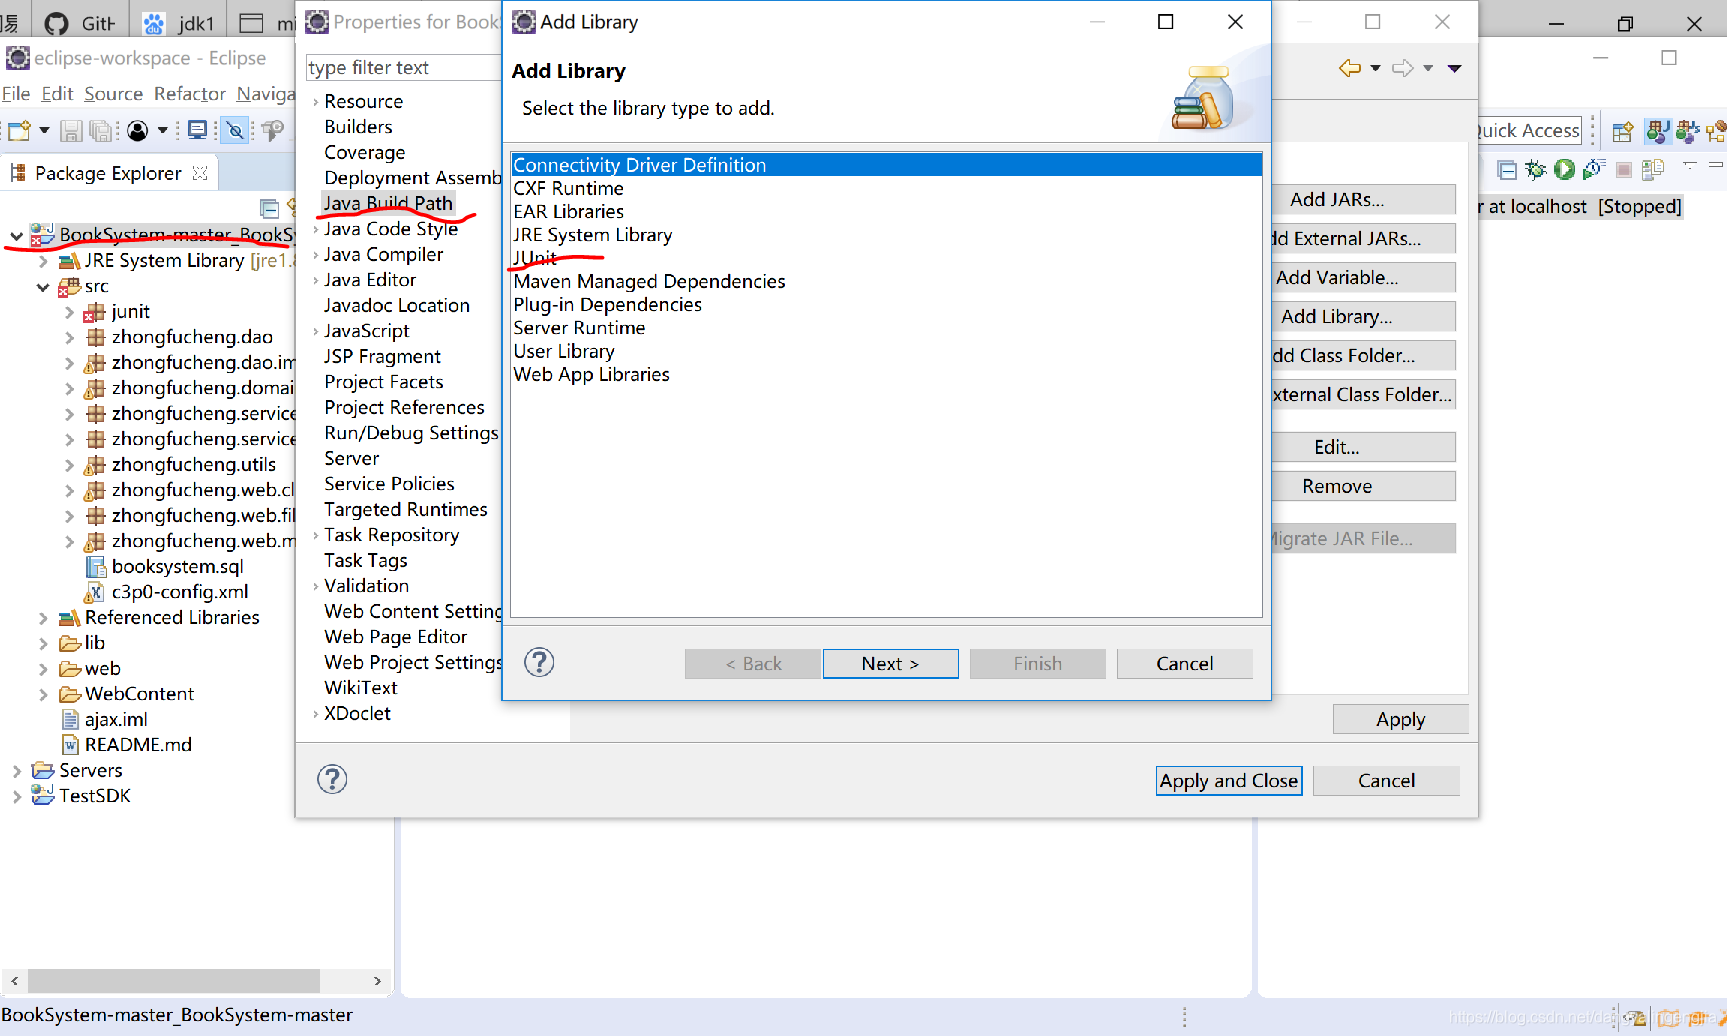1727x1036 pixels.
Task: Click Servers view debug bug icon
Action: pos(1536,170)
